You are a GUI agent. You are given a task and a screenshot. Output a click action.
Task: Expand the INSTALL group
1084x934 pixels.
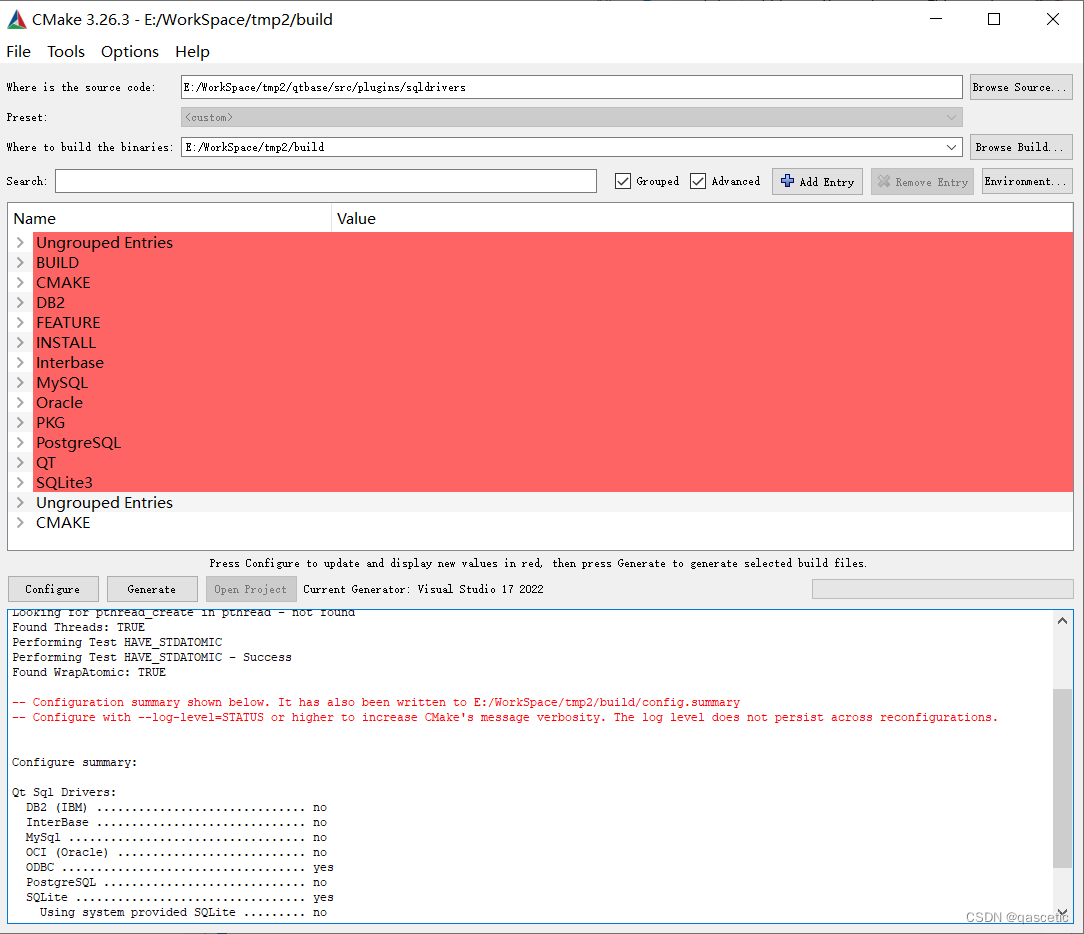point(20,343)
